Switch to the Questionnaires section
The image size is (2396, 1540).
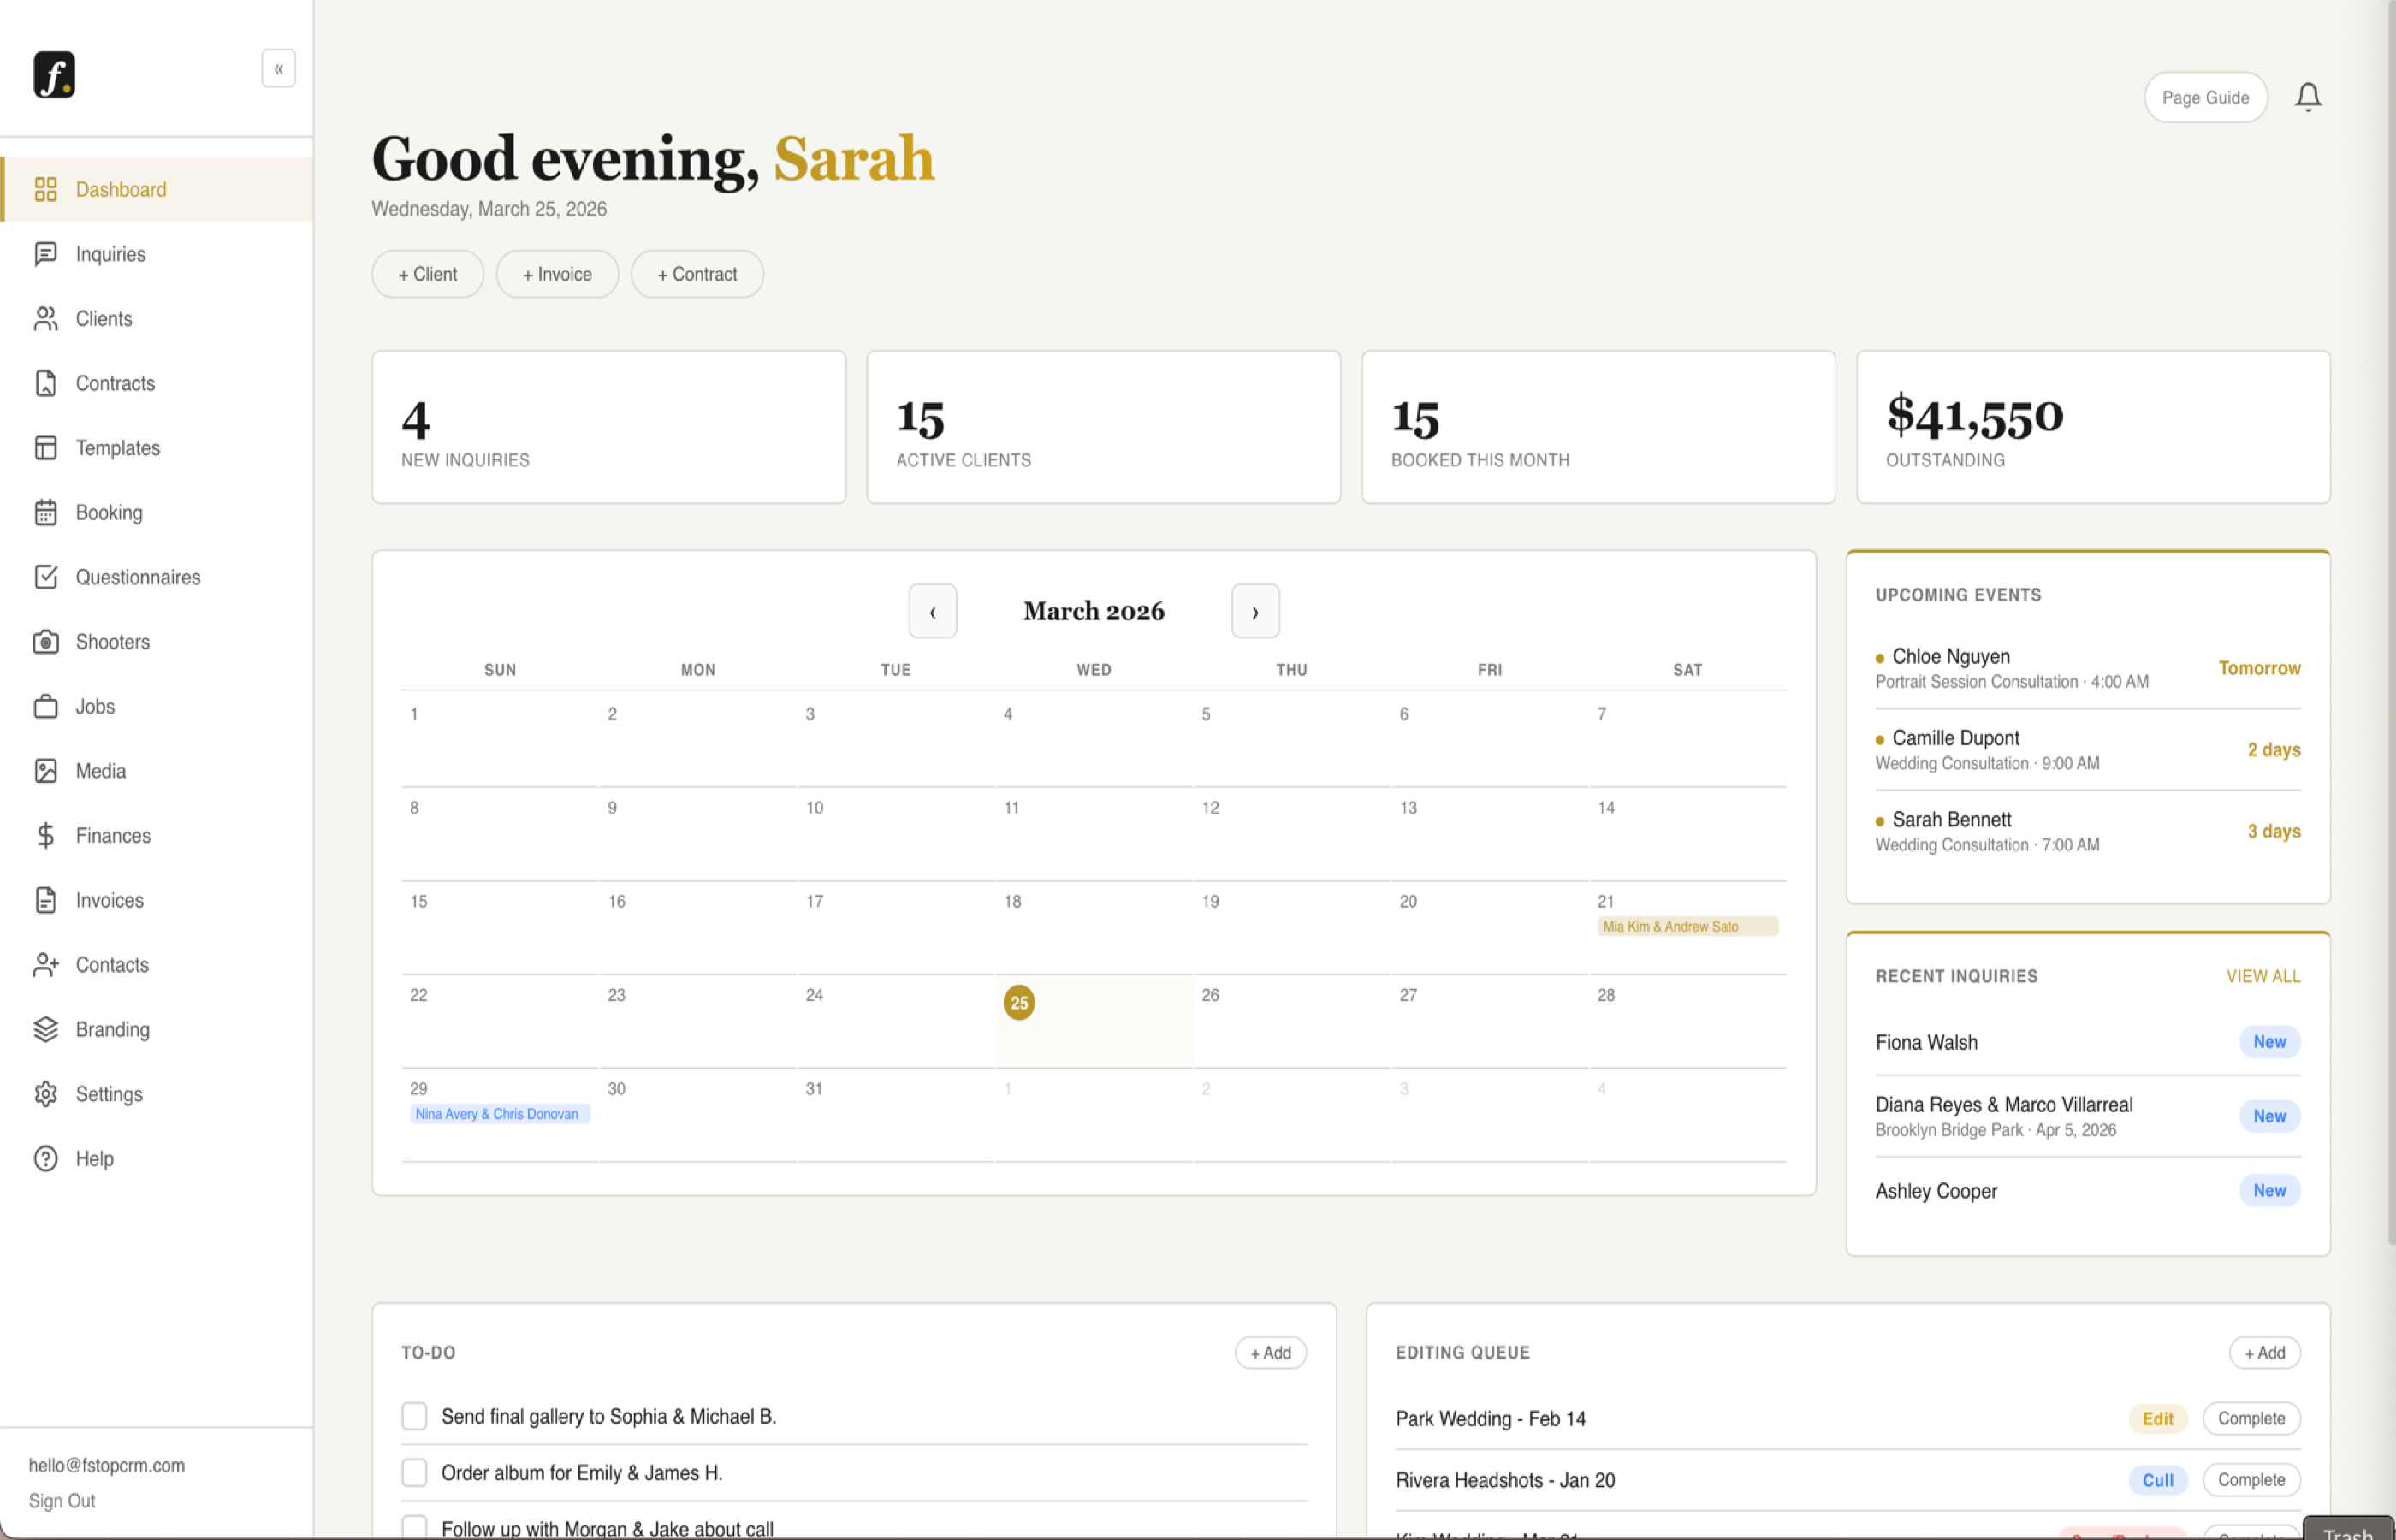coord(137,577)
